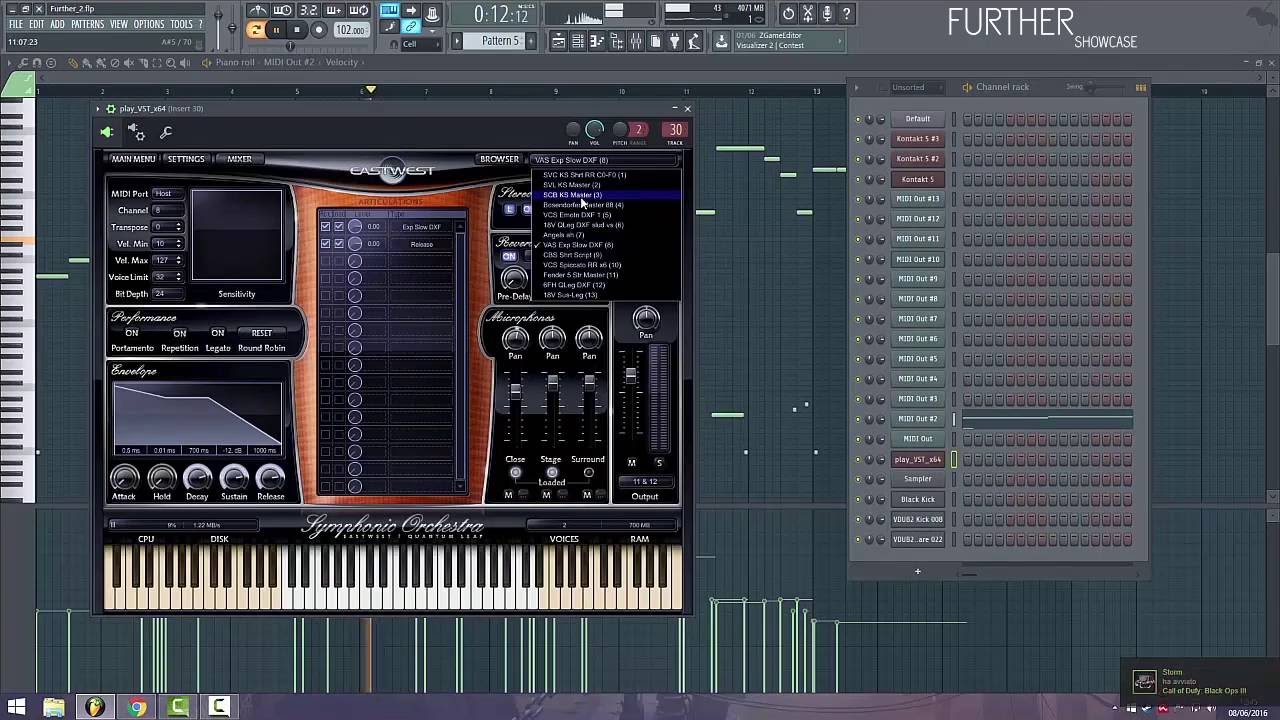Viewport: 1280px width, 720px height.
Task: Open the plugin wrapper menu arrow beside play_VST_x64
Action: (98, 108)
